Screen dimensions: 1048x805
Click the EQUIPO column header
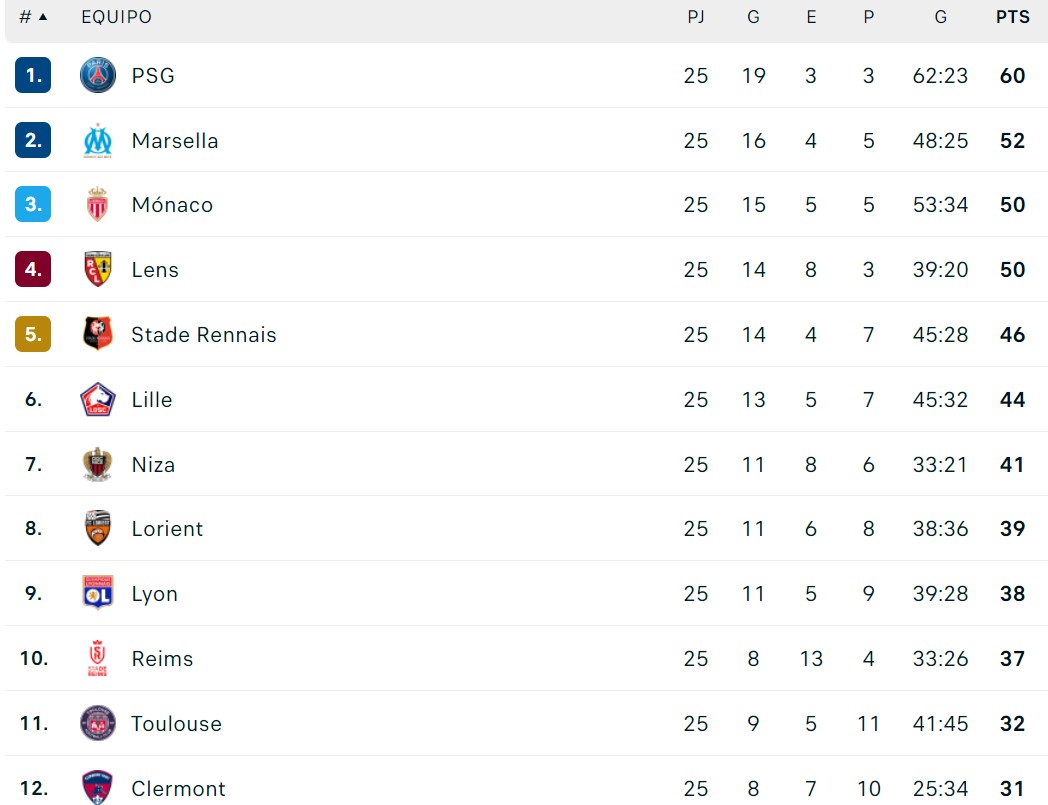[x=116, y=18]
